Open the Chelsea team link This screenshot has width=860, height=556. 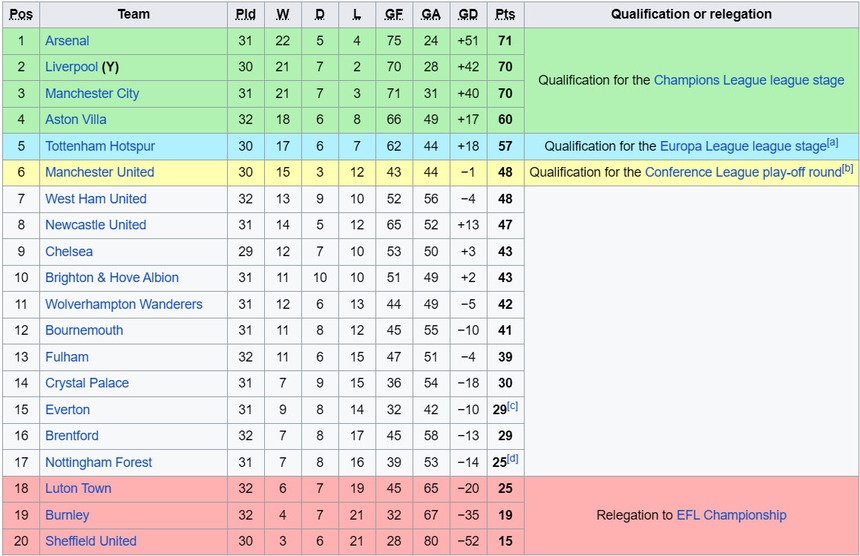(x=69, y=251)
